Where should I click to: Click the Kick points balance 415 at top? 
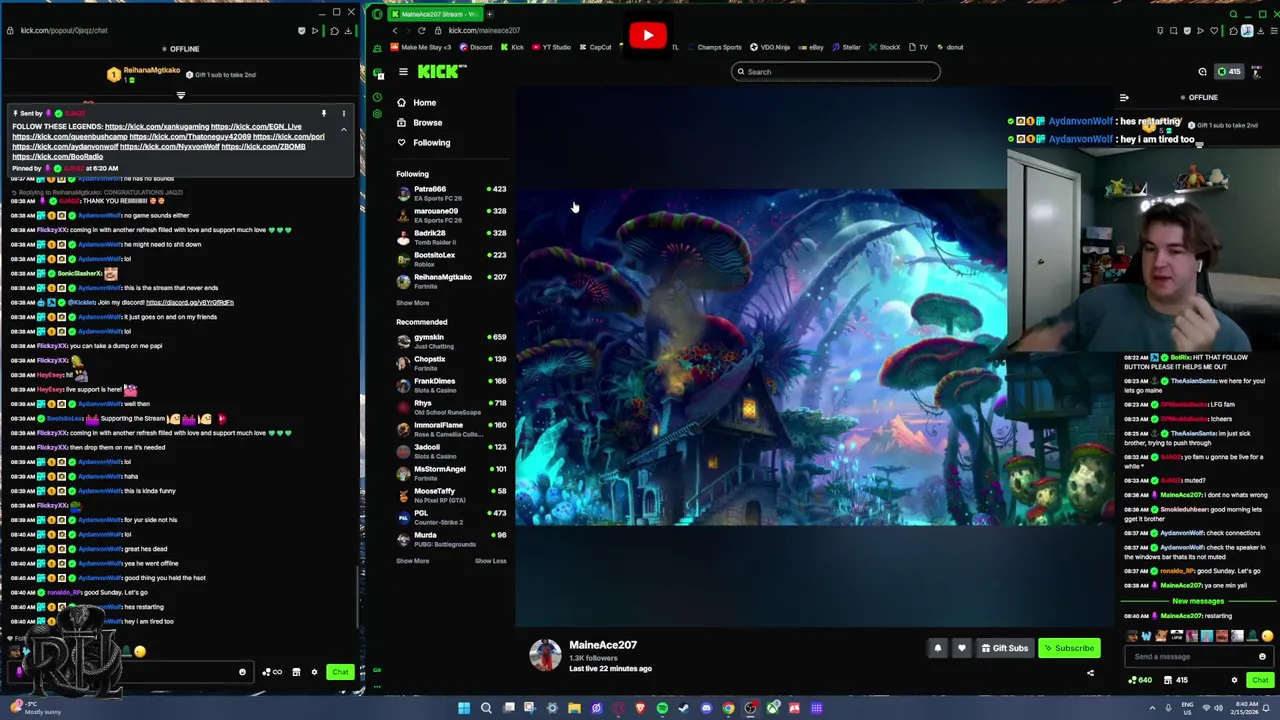[x=1229, y=72]
